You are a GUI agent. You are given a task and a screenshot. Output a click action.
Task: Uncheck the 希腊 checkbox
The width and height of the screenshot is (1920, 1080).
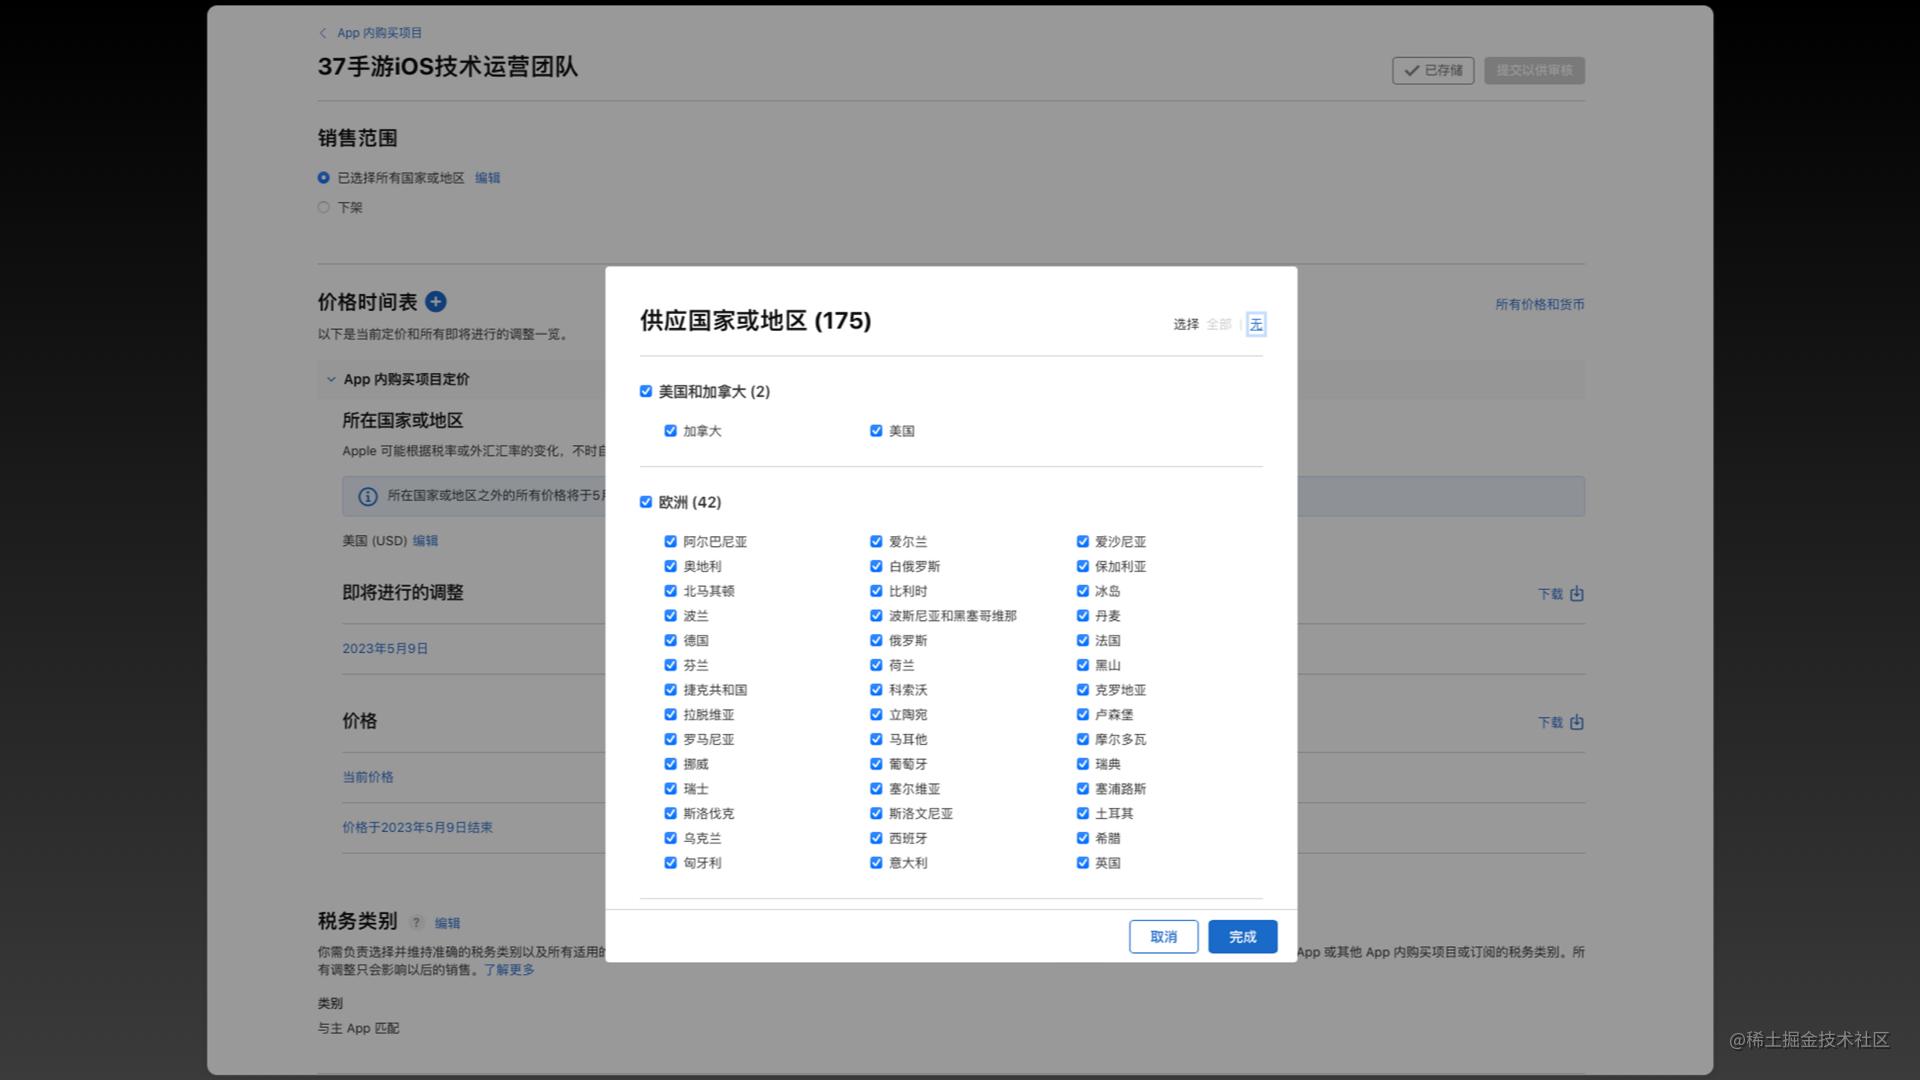[1082, 838]
